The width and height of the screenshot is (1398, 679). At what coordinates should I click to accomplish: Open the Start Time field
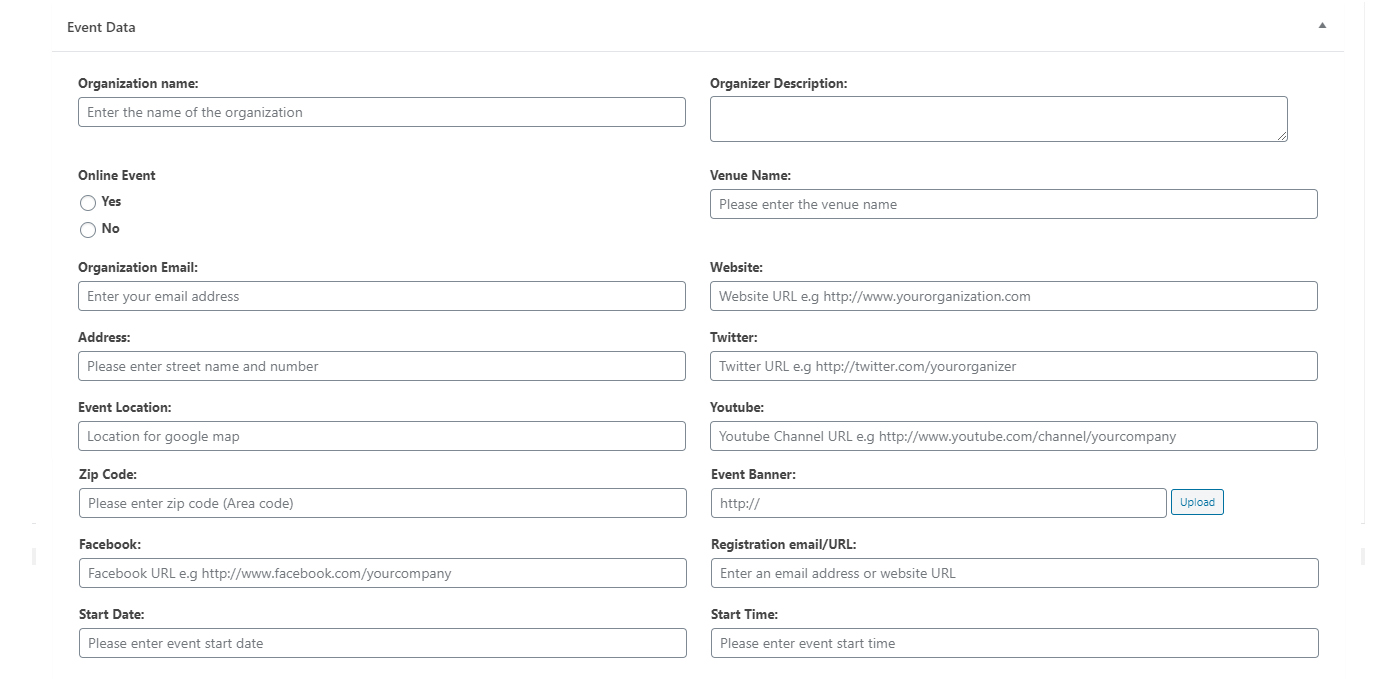coord(1014,643)
